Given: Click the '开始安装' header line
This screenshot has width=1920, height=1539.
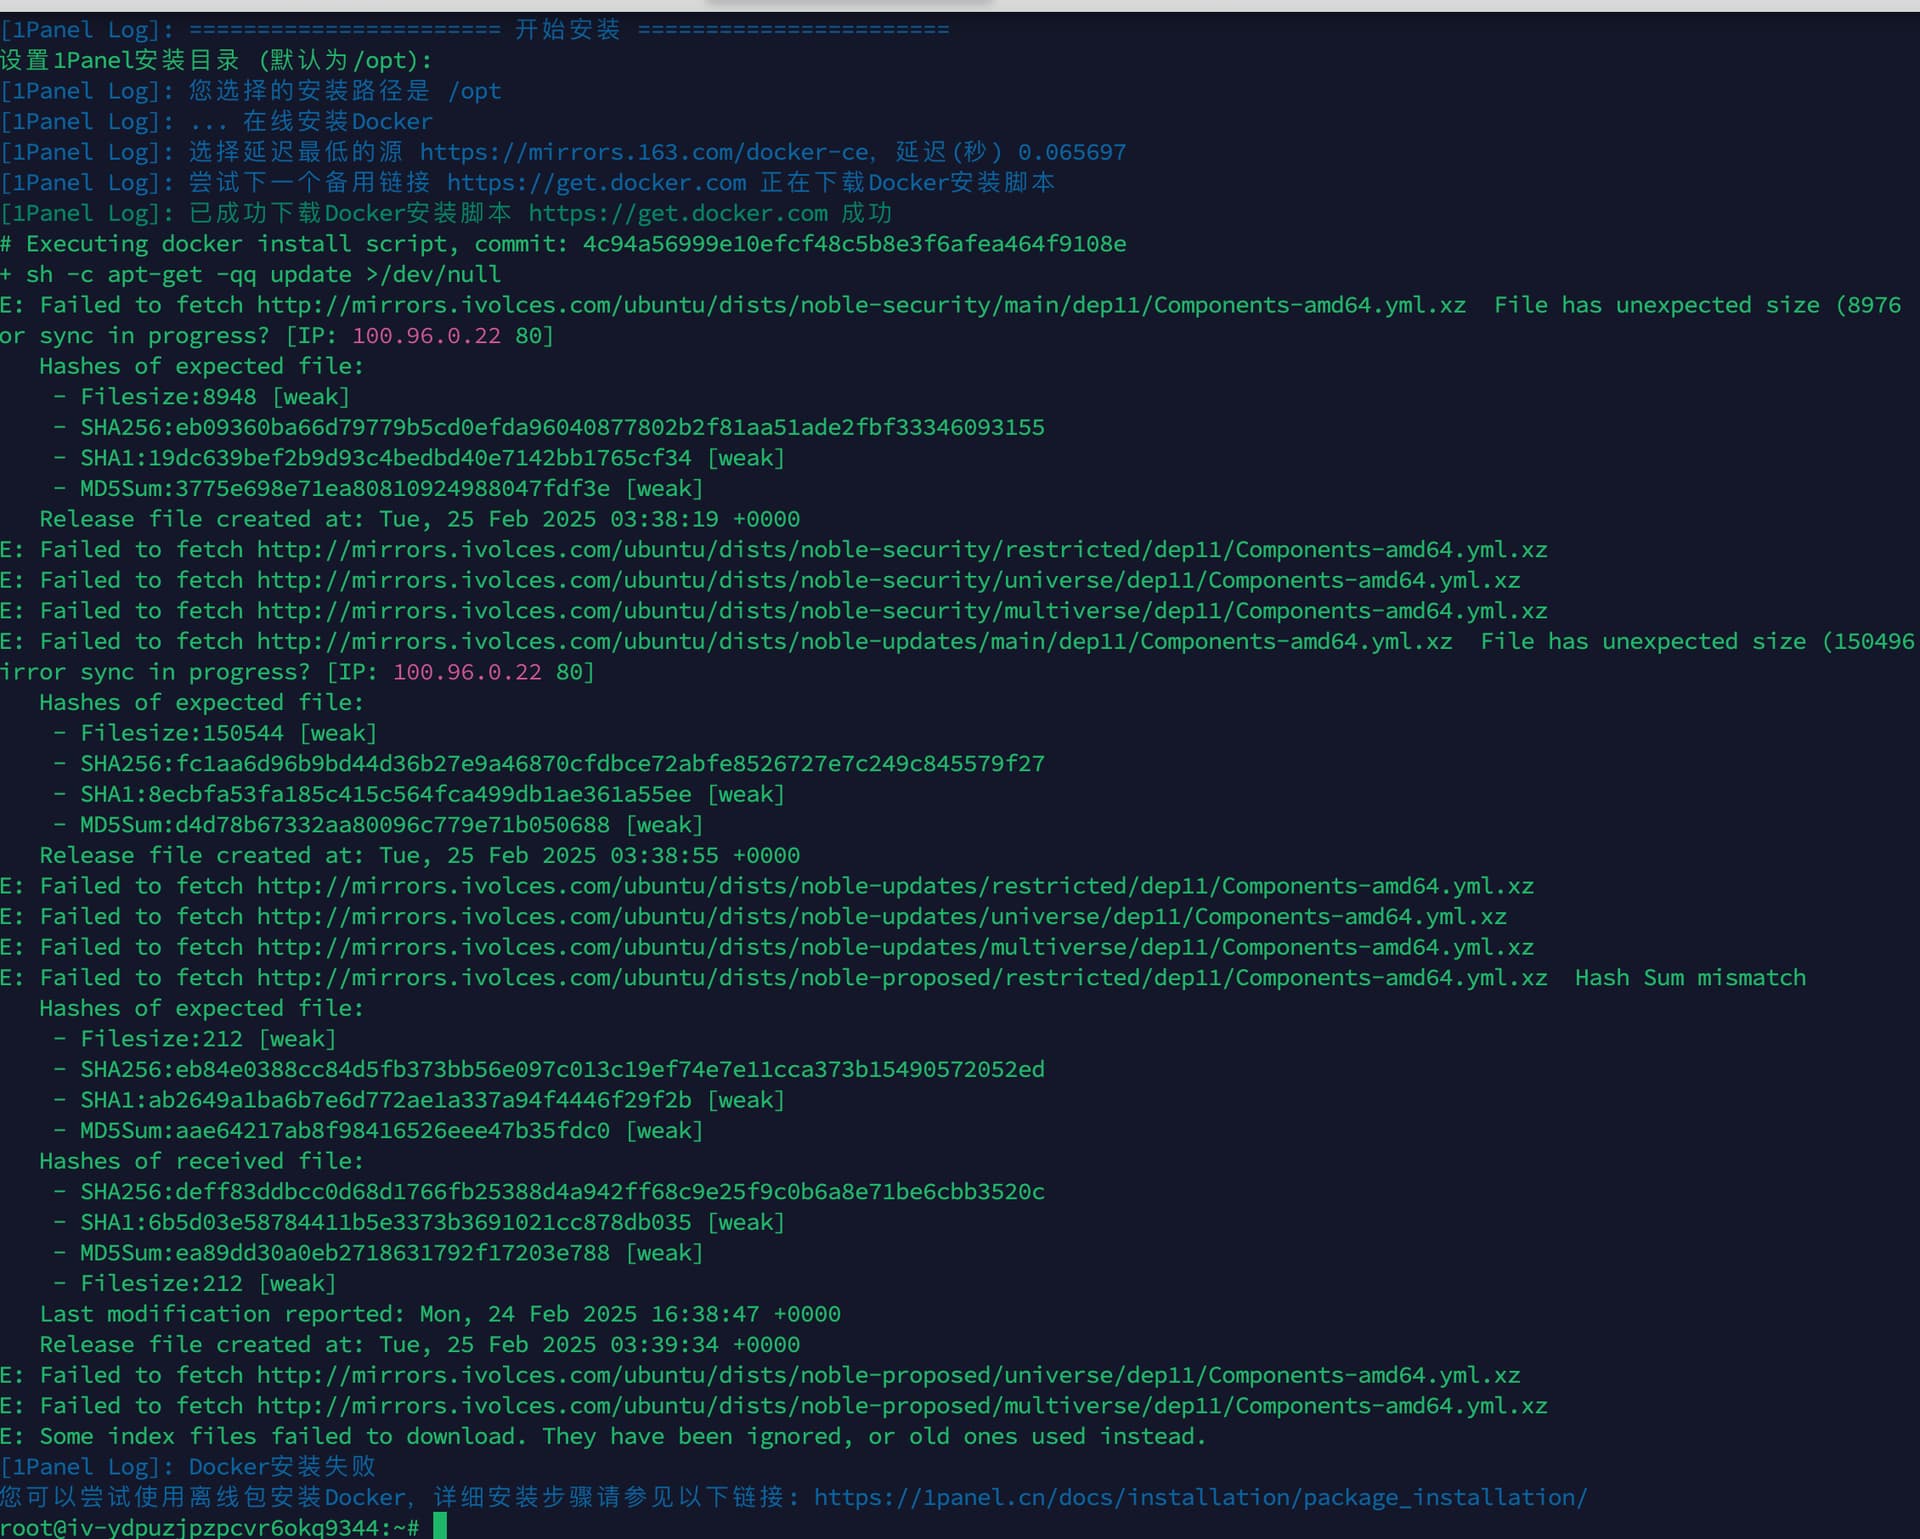Looking at the screenshot, I should [x=474, y=30].
